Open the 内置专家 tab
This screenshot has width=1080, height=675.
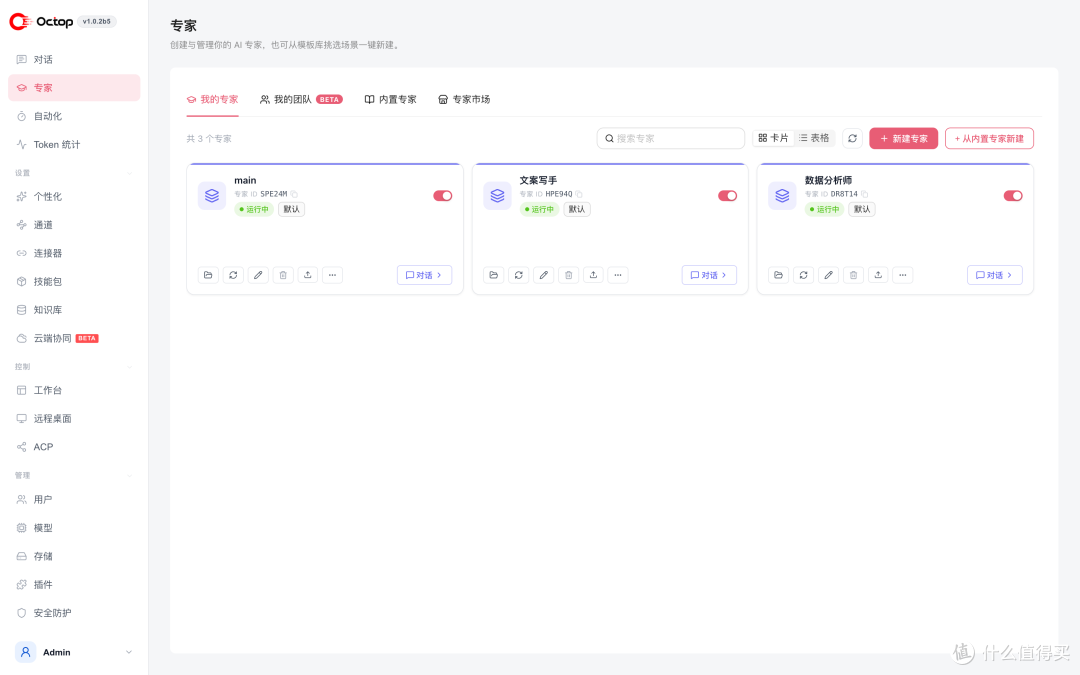391,99
